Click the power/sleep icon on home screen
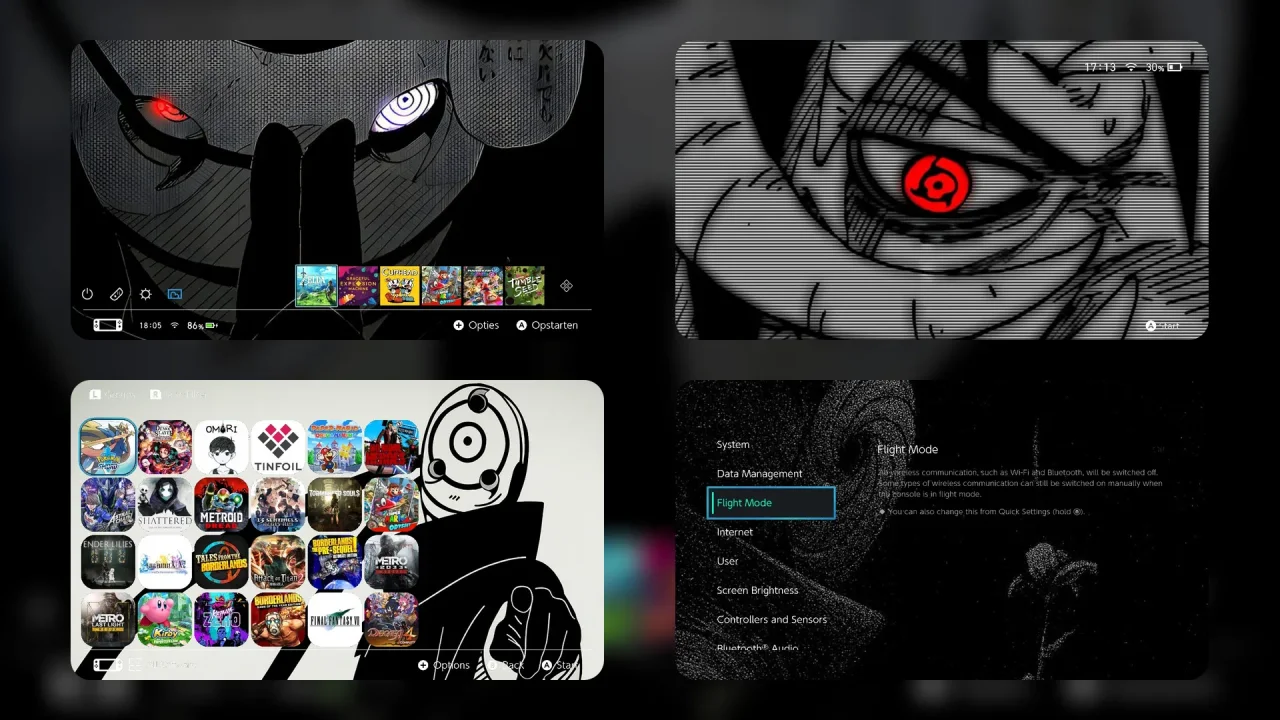Image resolution: width=1280 pixels, height=720 pixels. (x=87, y=293)
